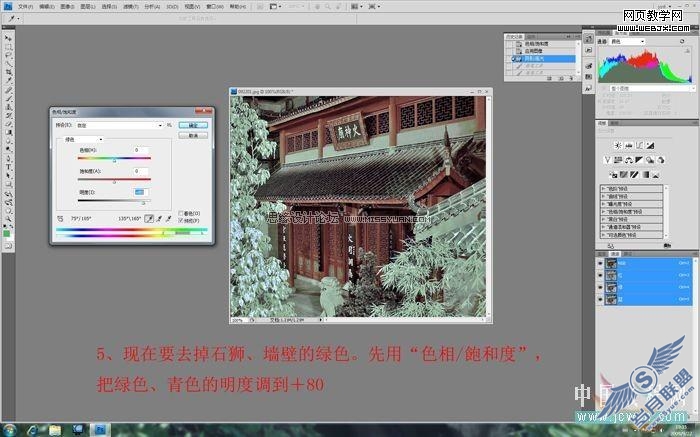The height and width of the screenshot is (437, 700).
Task: Open the 预设 preset dropdown in dialog
Action: point(119,125)
